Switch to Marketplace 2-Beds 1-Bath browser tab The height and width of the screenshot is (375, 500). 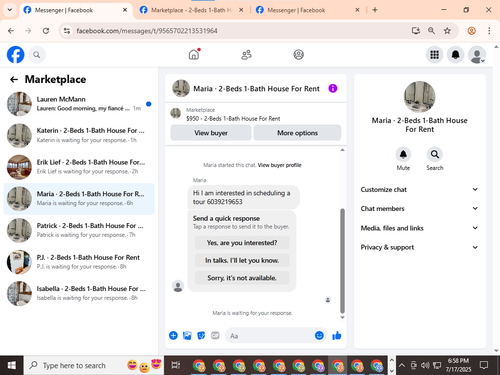191,10
